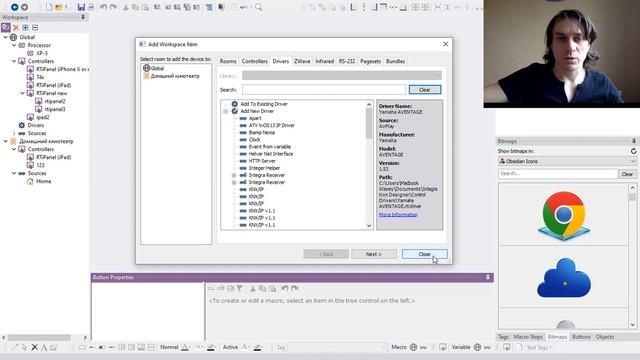Screen dimensions: 640x360
Task: Switch to the Bundles tab
Action: (x=395, y=61)
